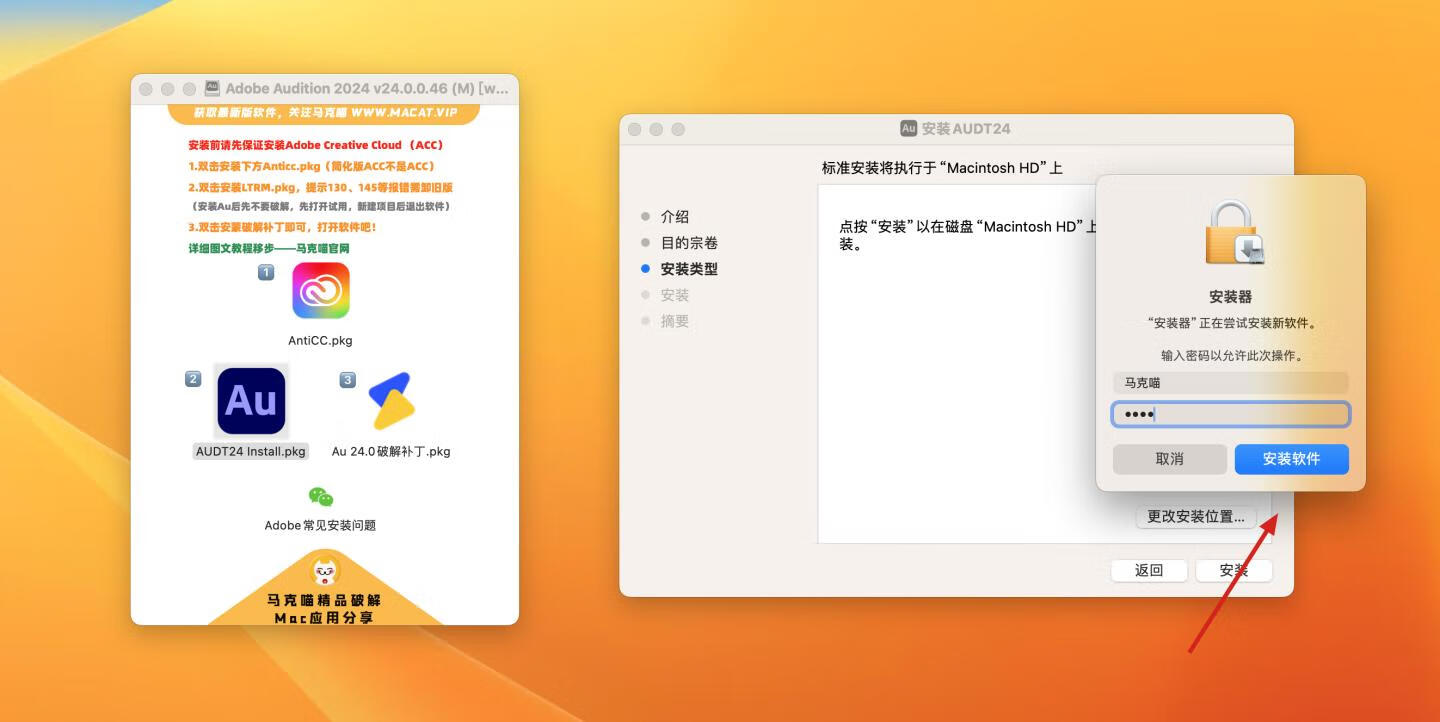Click the 安装 AUDT24 window title text
Screen dimensions: 1440x722
(x=966, y=129)
